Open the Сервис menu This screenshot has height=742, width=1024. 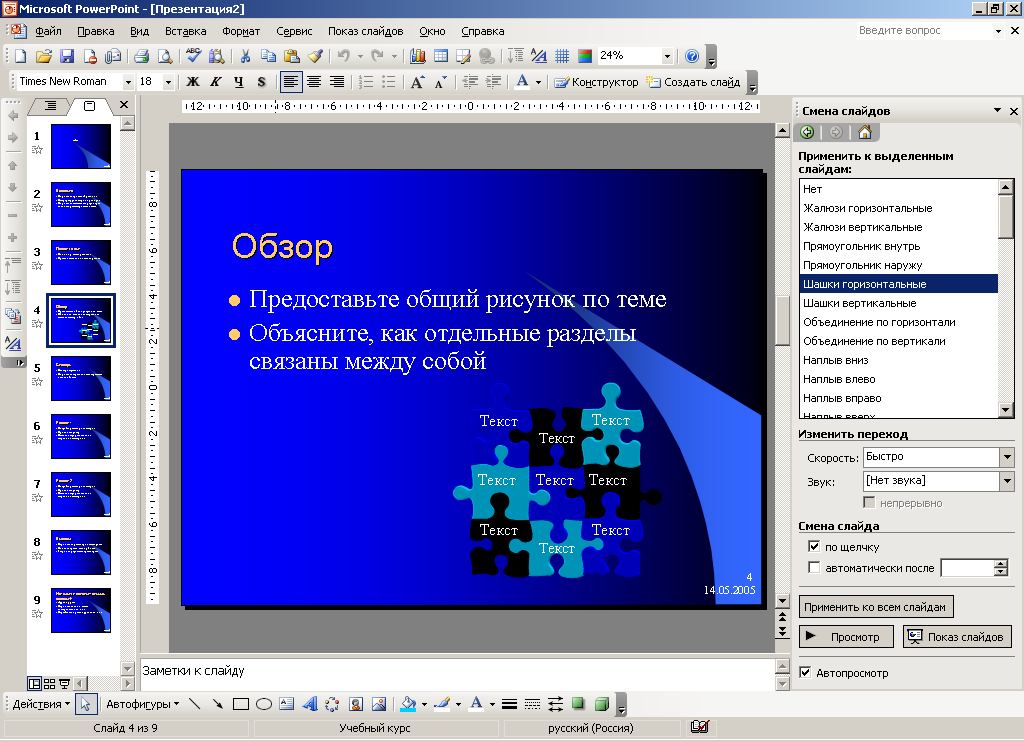coord(294,31)
